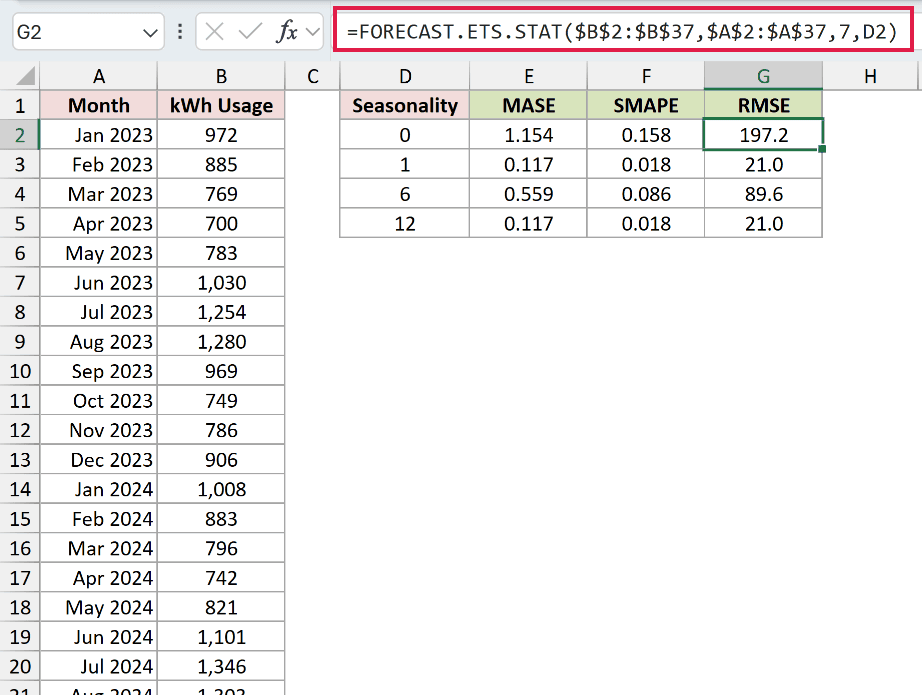Open the Name Box dropdown arrow
The image size is (922, 695).
pos(151,33)
